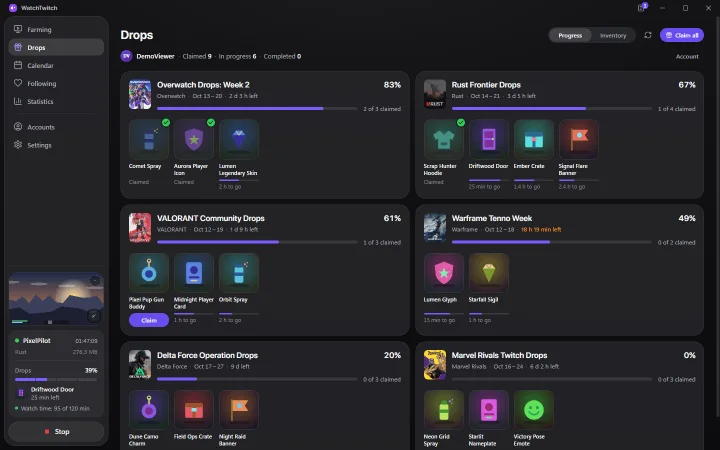The image size is (720, 450).
Task: Open the notifications icon in title bar
Action: point(642,8)
